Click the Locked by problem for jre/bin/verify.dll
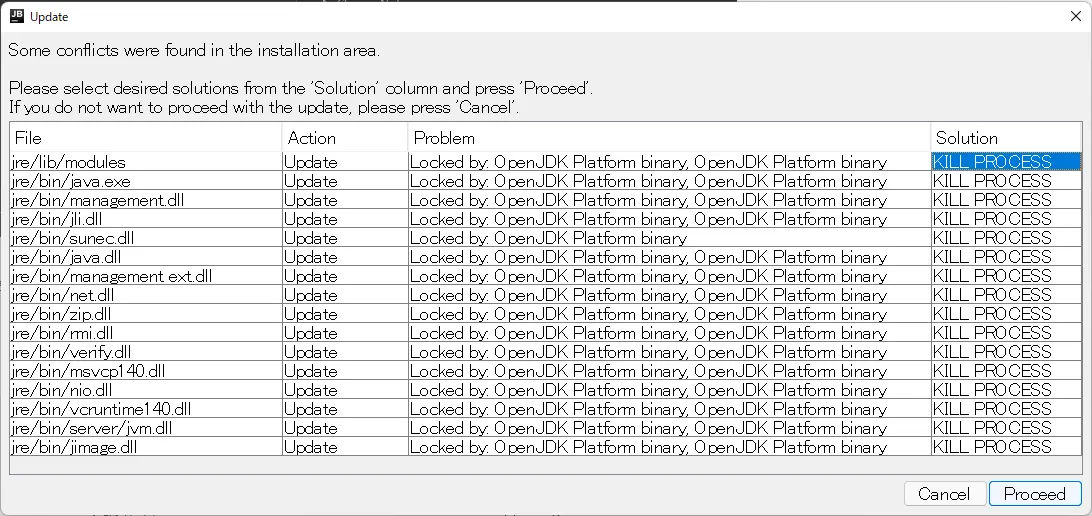This screenshot has width=1092, height=516. [x=648, y=352]
